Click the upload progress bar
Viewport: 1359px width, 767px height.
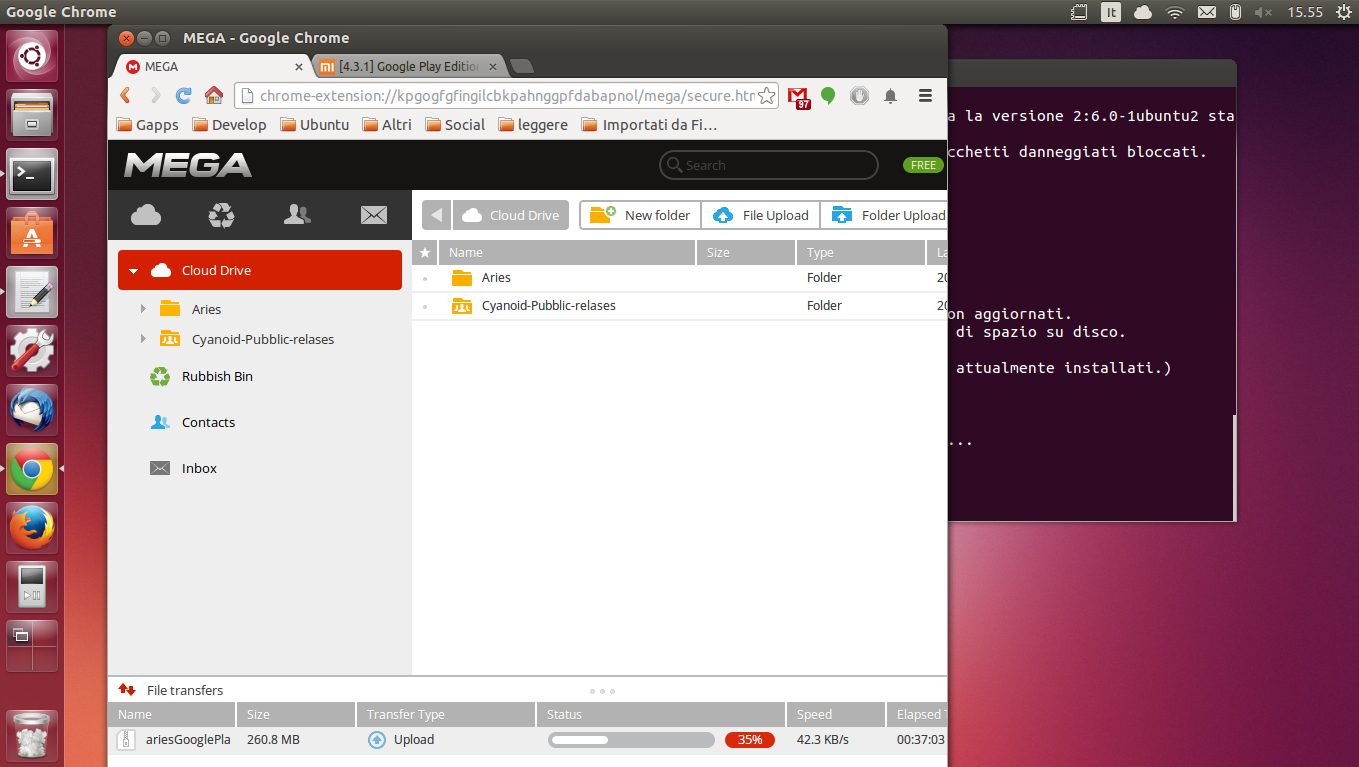631,740
